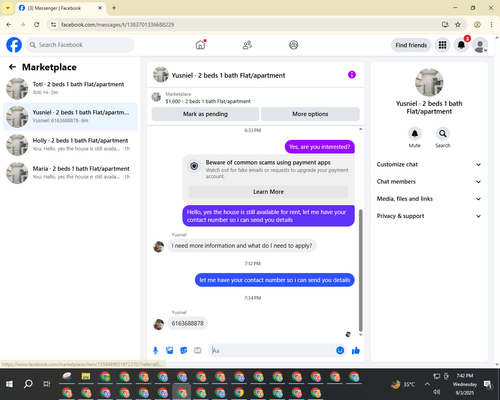Viewport: 500px width, 400px height.
Task: Open the Chrome profile icon
Action: [x=477, y=25]
